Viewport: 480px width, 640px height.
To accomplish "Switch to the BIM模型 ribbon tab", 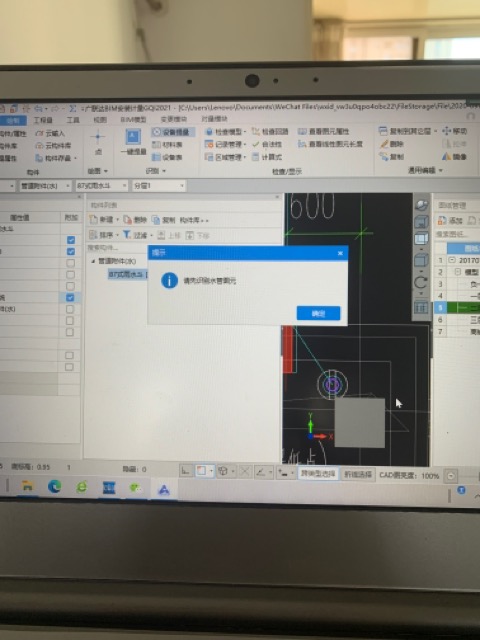I will coord(133,120).
